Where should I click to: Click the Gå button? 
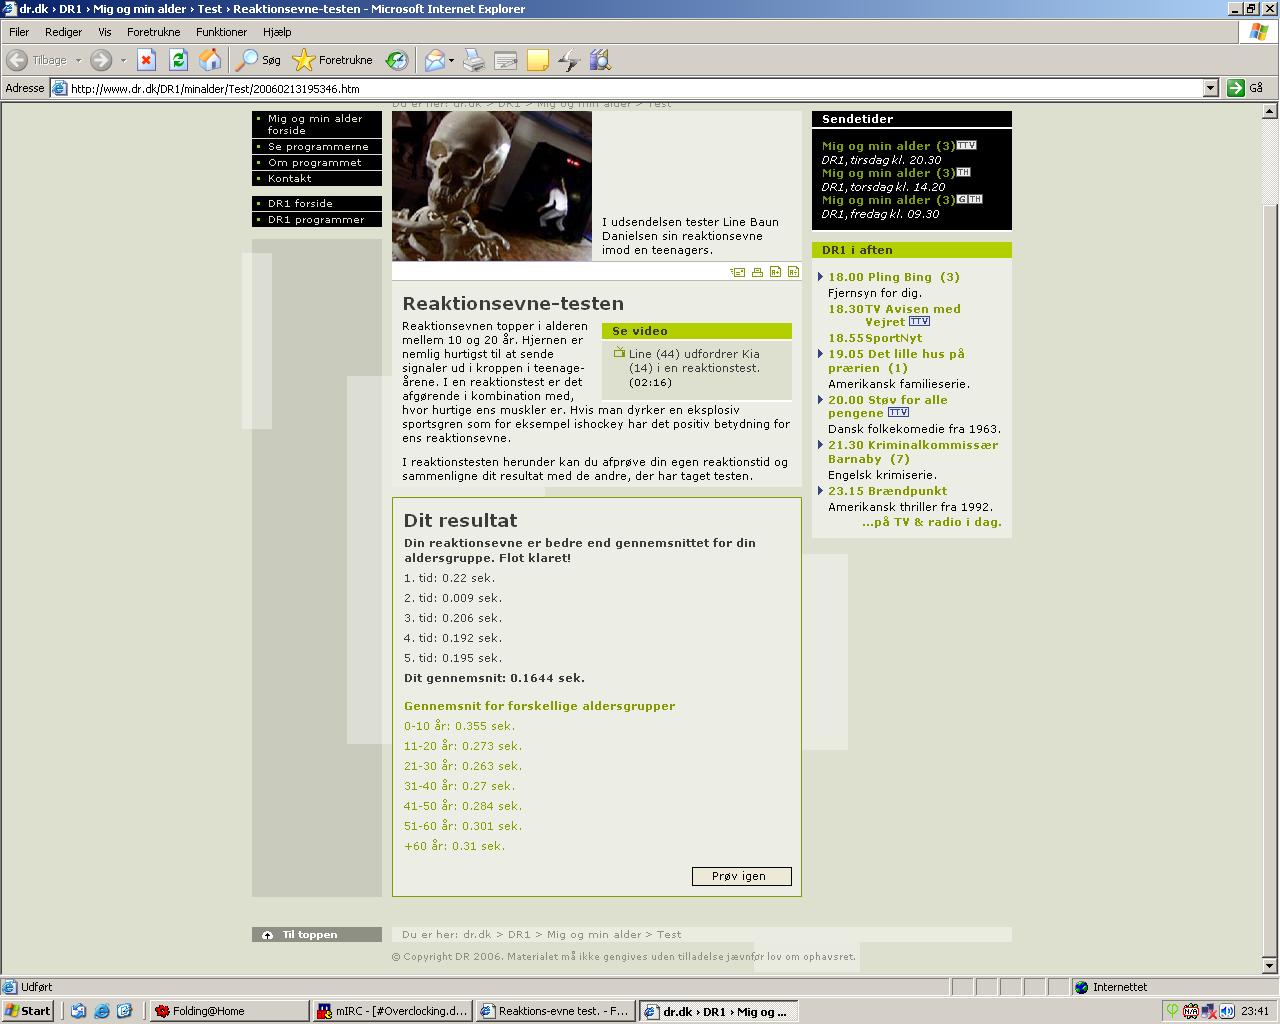[x=1247, y=88]
